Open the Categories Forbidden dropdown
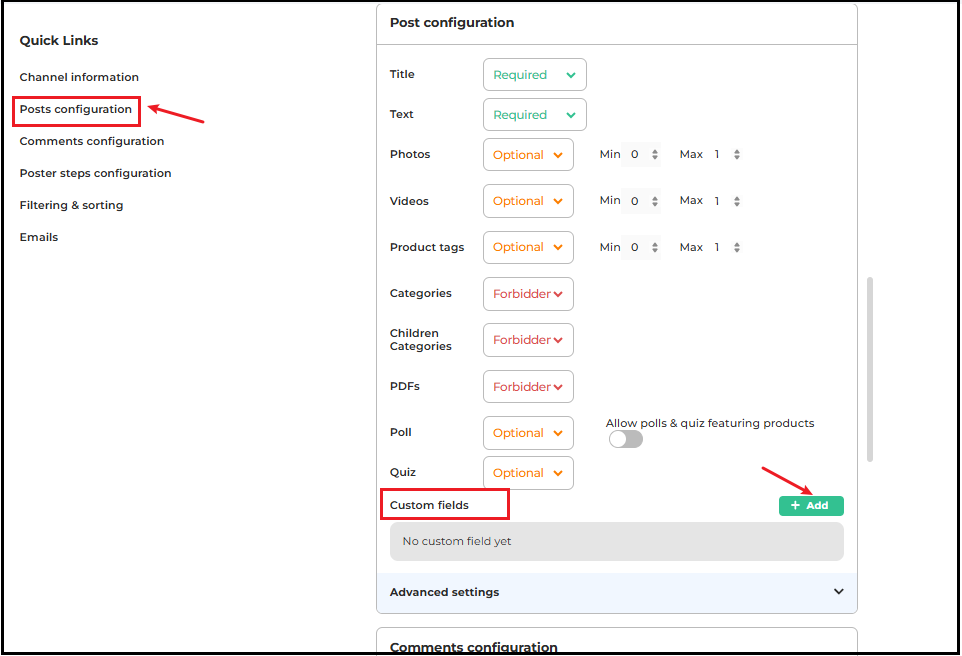This screenshot has width=962, height=656. pyautogui.click(x=528, y=294)
